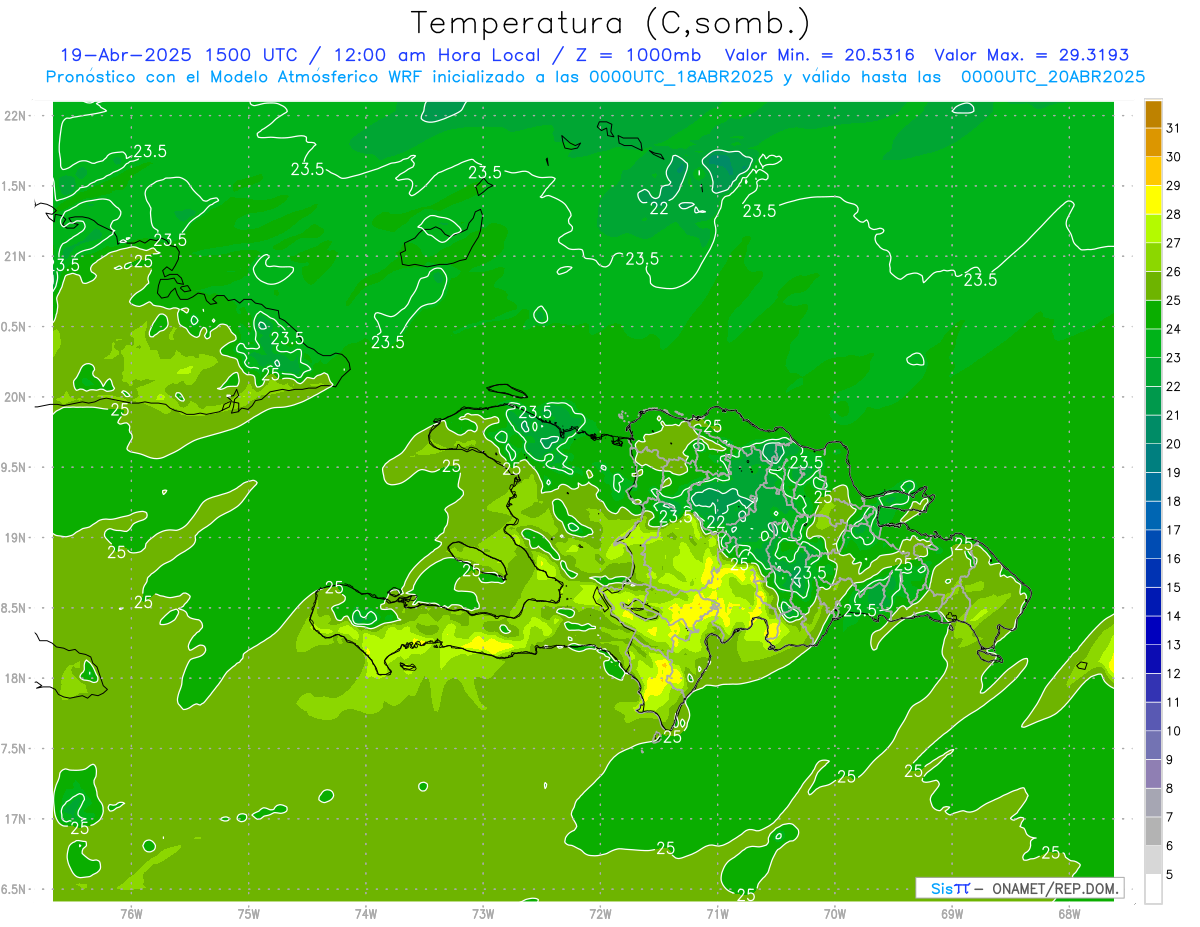1200x927 pixels.
Task: Click the yellow colorbar swatch between 28 and 29
Action: pyautogui.click(x=1153, y=200)
